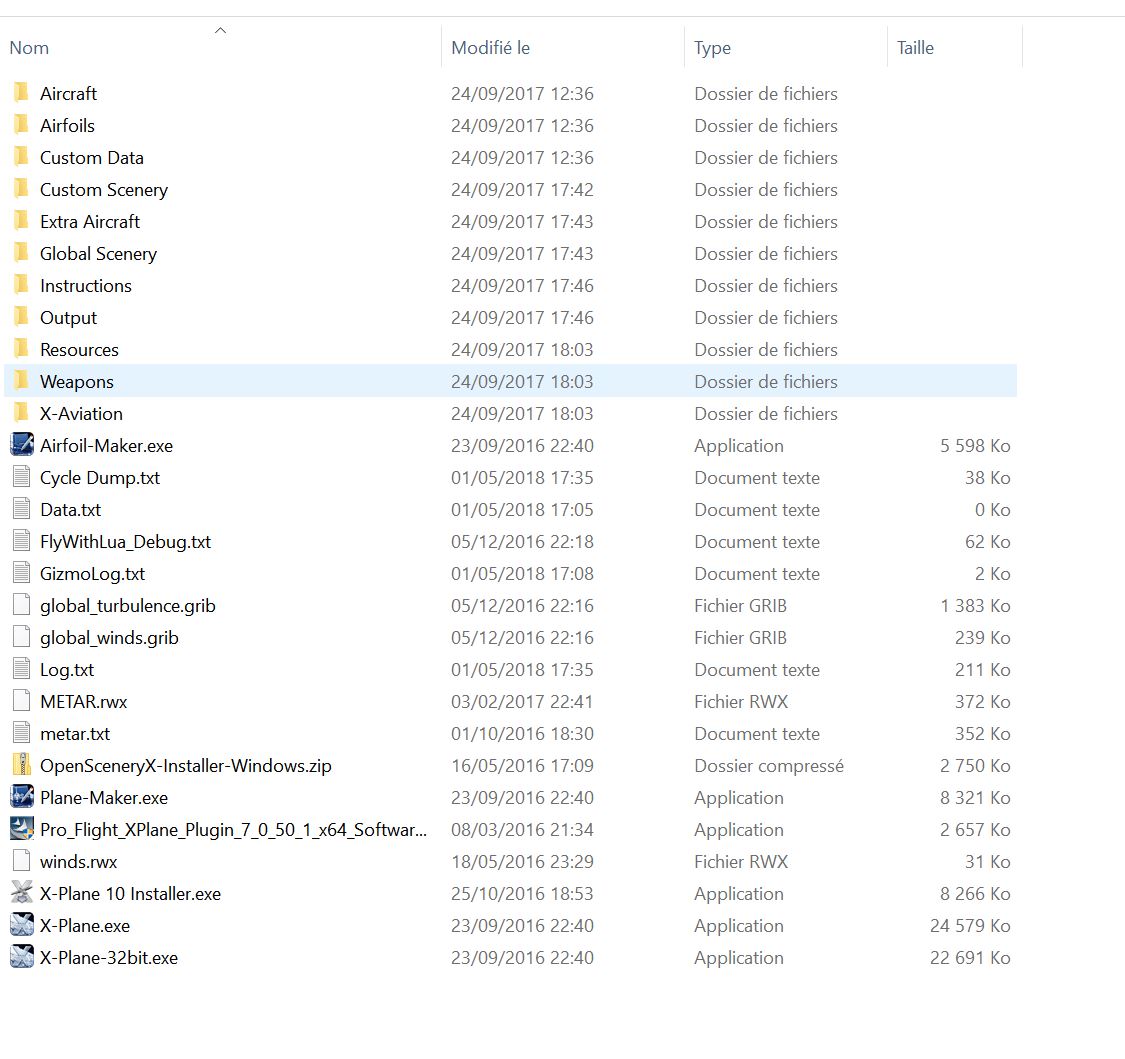Viewport: 1125px width, 1059px height.
Task: Select the global_winds.grib file icon
Action: pyautogui.click(x=22, y=637)
